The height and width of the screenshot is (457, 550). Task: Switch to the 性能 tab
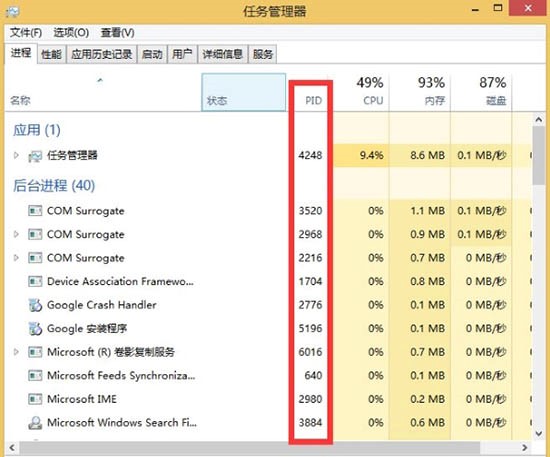52,54
